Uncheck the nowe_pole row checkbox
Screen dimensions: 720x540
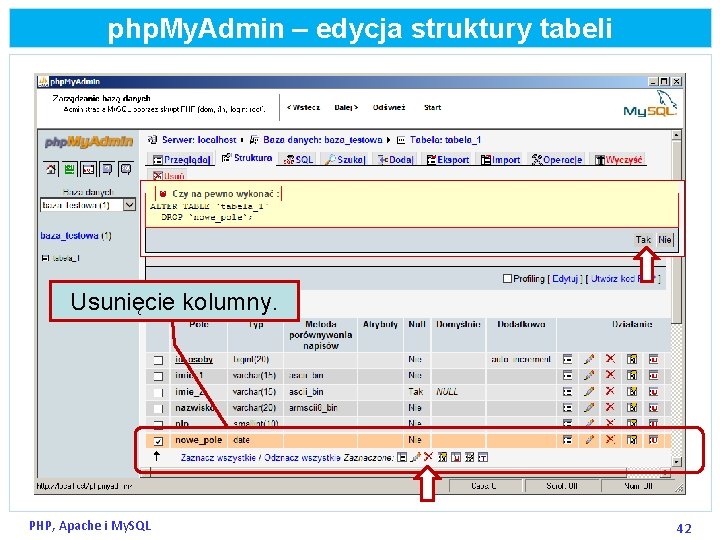point(158,441)
